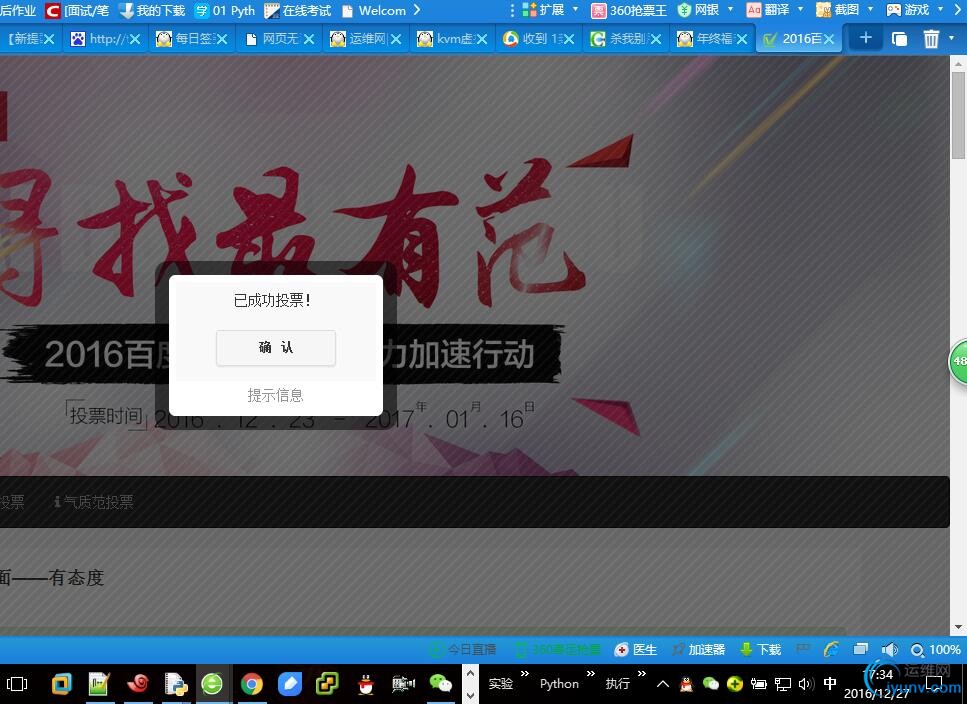967x704 pixels.
Task: Click 今日直播 in the status bar
Action: 463,650
